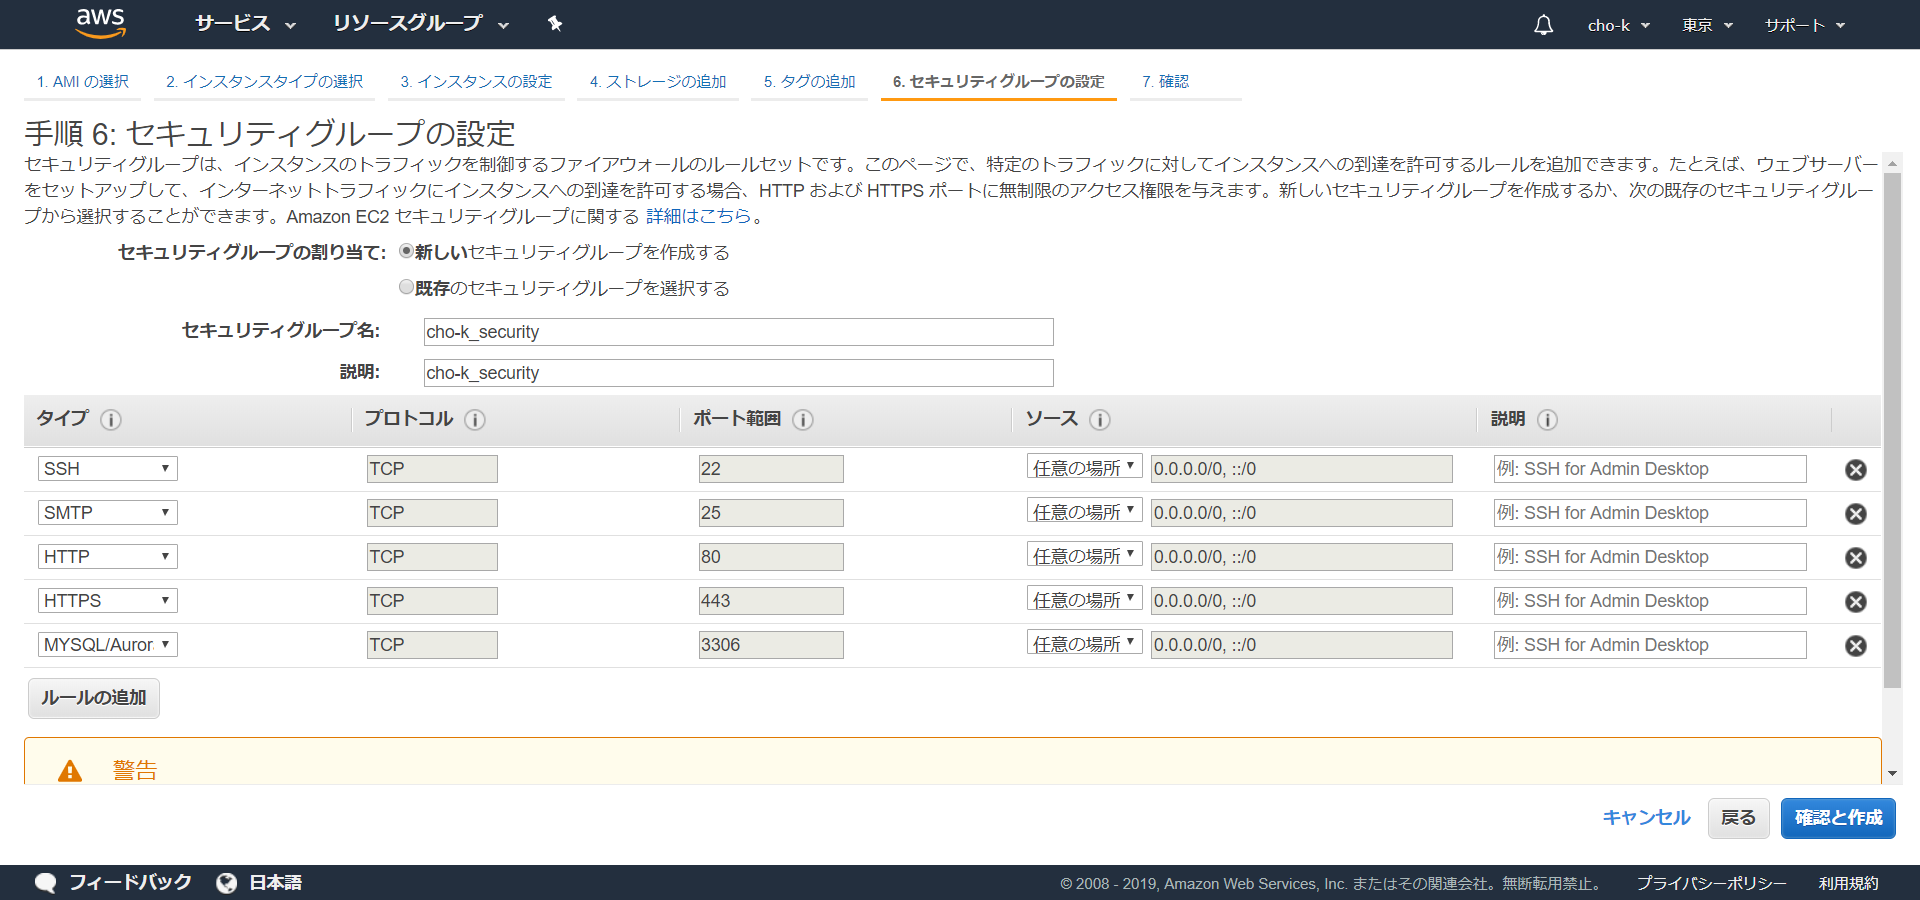The height and width of the screenshot is (900, 1920).
Task: Go to step 2. インスタンスタイプの選択 tab
Action: pos(264,82)
